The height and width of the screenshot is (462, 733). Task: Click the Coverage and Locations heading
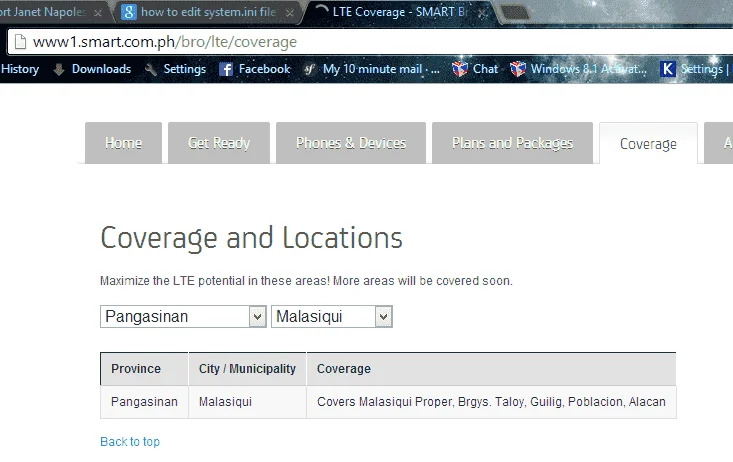tap(252, 238)
